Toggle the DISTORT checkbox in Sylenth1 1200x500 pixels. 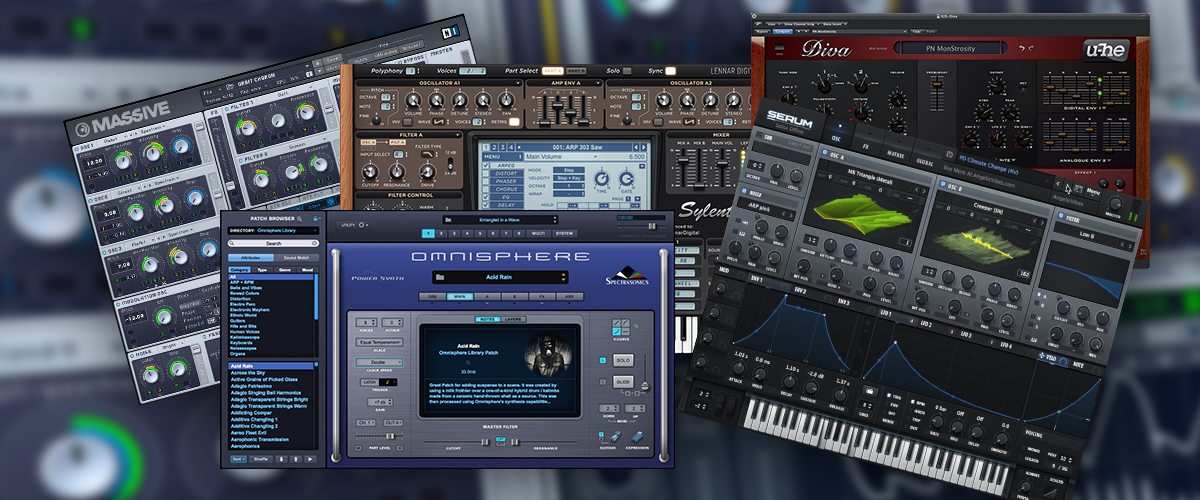coord(486,173)
